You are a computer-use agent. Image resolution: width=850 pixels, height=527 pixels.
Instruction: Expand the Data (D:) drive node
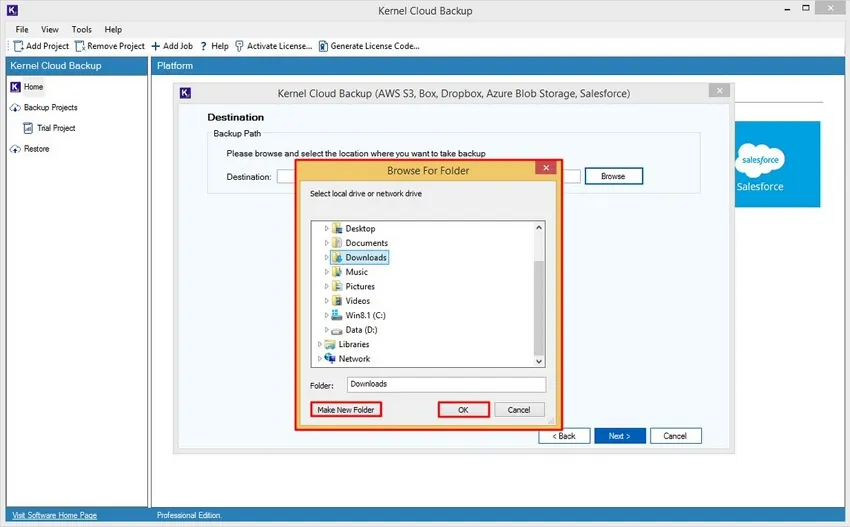pyautogui.click(x=326, y=330)
